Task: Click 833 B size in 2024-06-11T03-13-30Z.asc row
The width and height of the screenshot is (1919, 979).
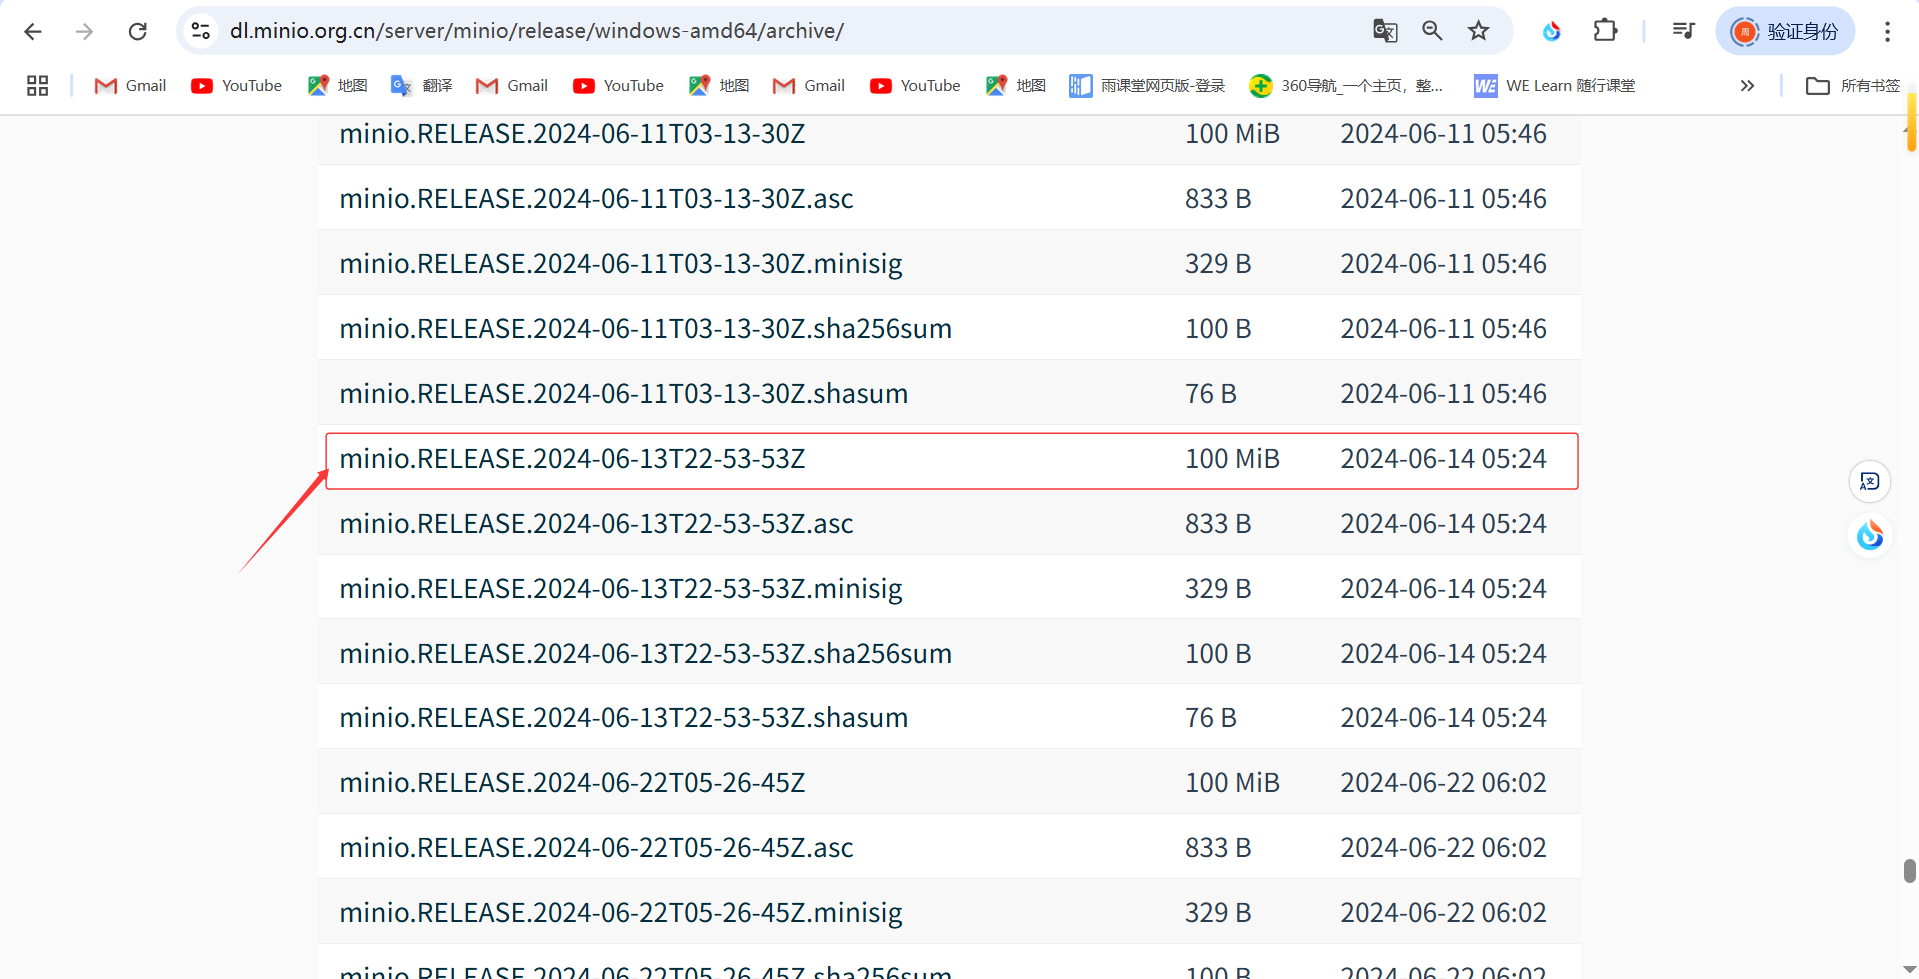Action: pos(1218,199)
